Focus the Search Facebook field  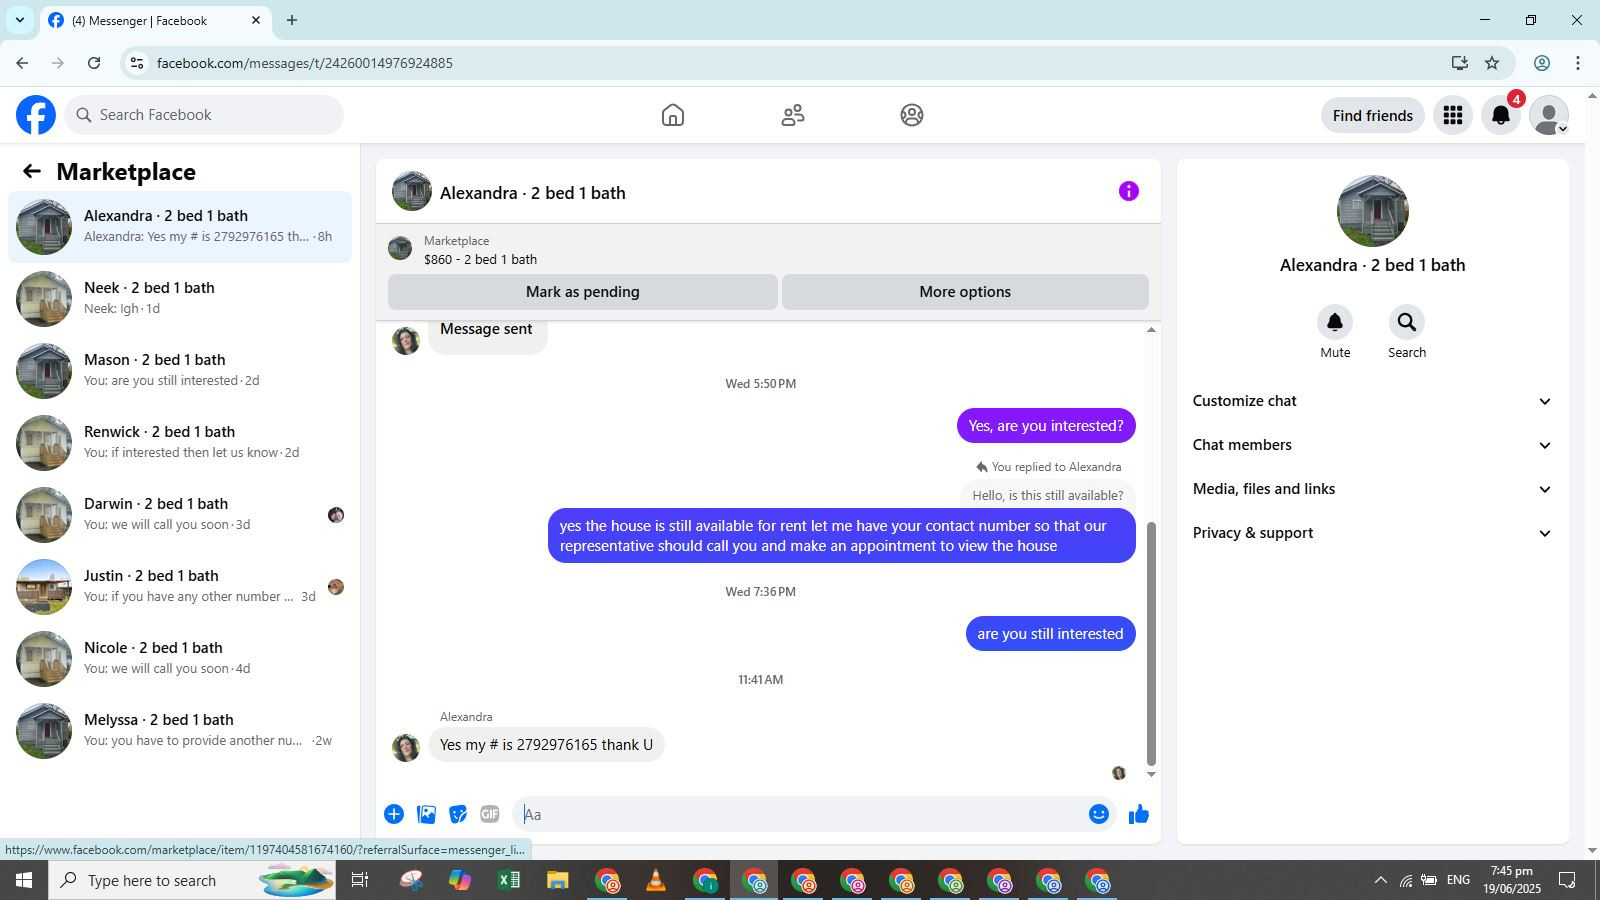pos(205,115)
